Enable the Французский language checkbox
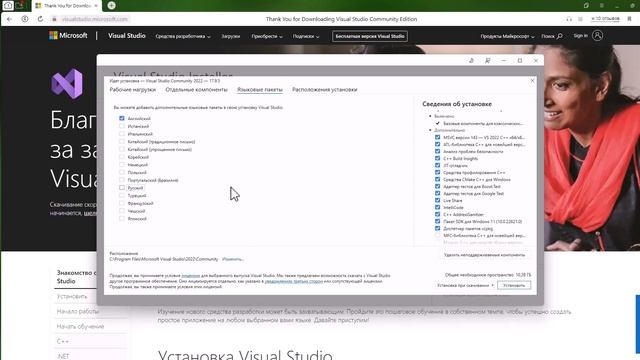This screenshot has width=640, height=360. 122,203
